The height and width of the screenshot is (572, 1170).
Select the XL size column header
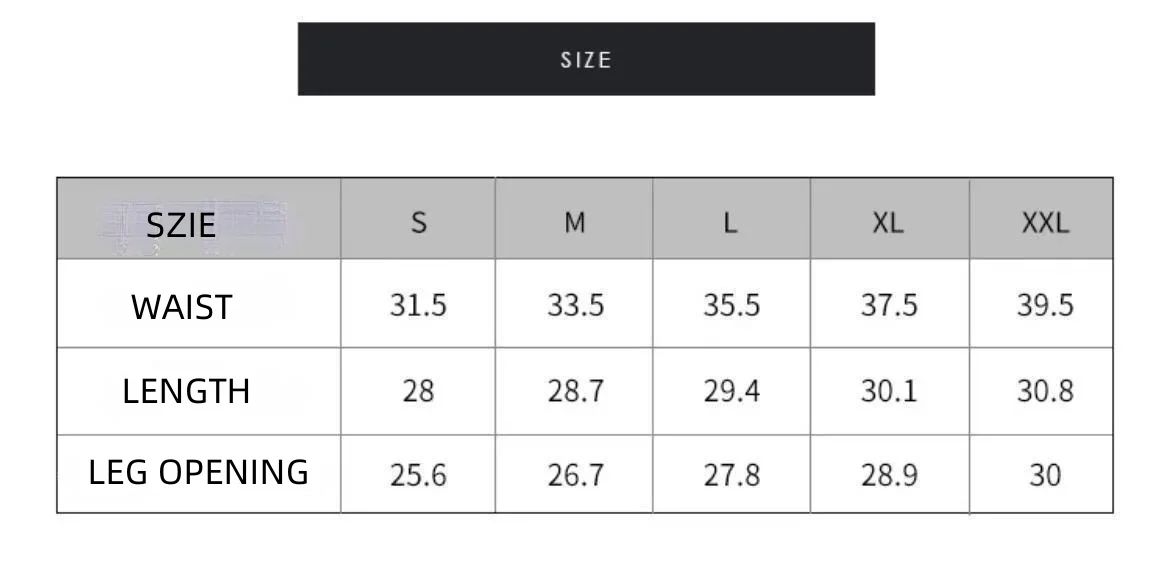(x=888, y=222)
